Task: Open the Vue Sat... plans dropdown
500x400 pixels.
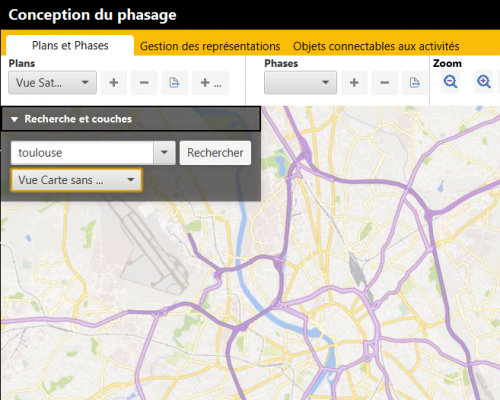Action: [x=52, y=82]
